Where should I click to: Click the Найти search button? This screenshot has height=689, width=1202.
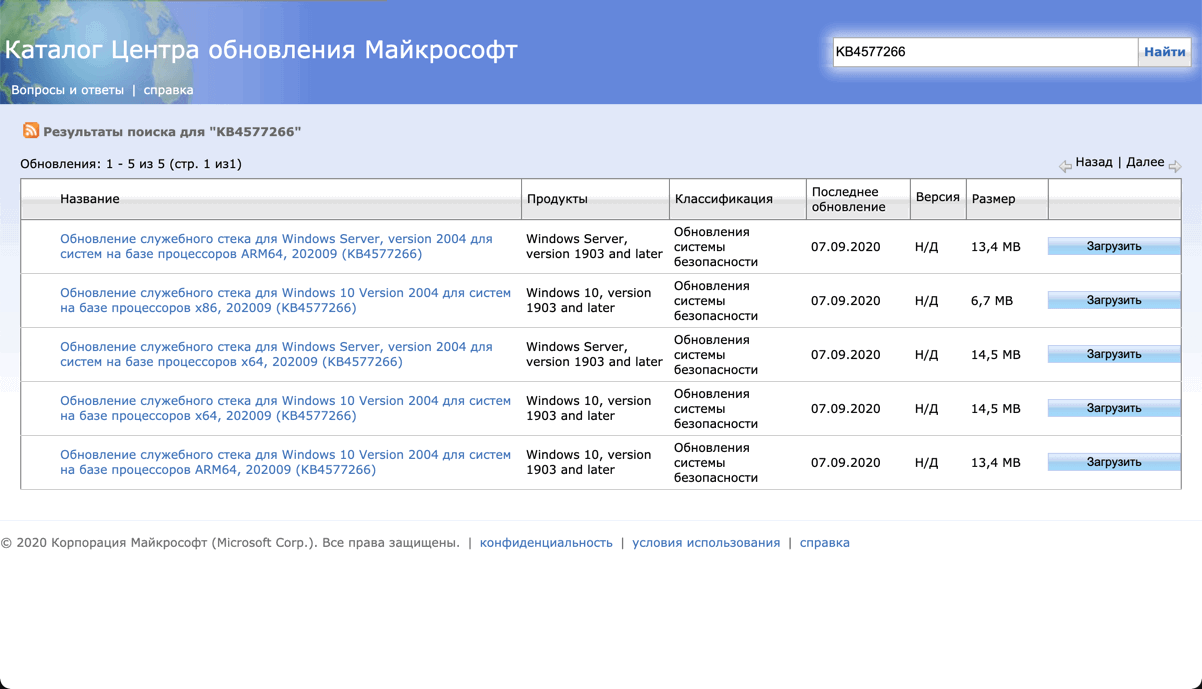point(1165,52)
